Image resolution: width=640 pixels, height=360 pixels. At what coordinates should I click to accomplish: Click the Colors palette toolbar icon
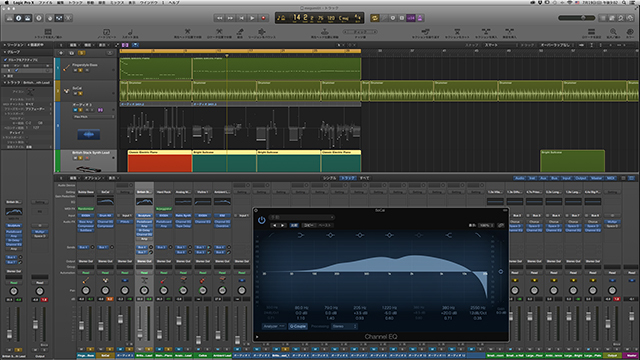(x=629, y=32)
